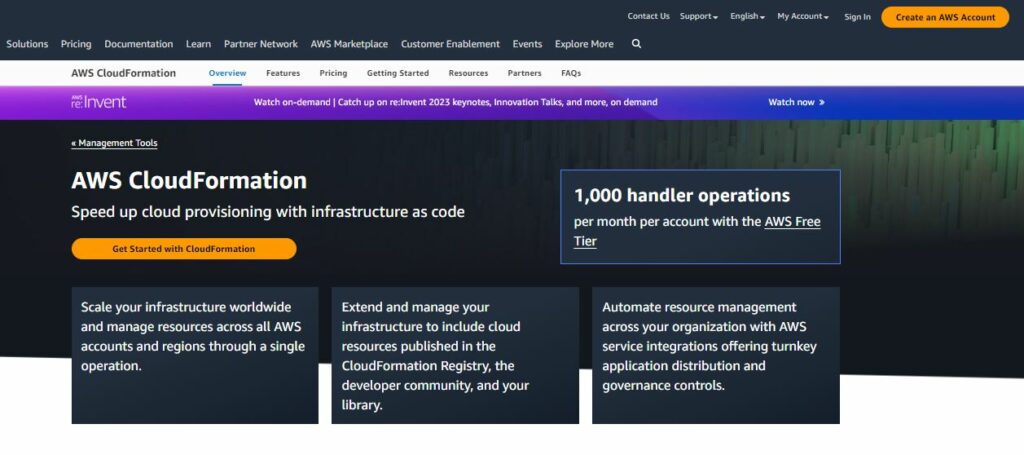This screenshot has height=455, width=1024.
Task: Switch to the Resources tab
Action: pyautogui.click(x=468, y=73)
